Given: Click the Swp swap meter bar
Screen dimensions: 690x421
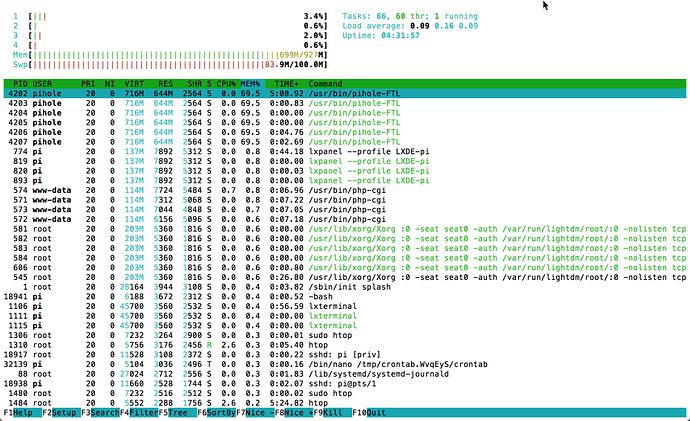Looking at the screenshot, I should point(150,64).
